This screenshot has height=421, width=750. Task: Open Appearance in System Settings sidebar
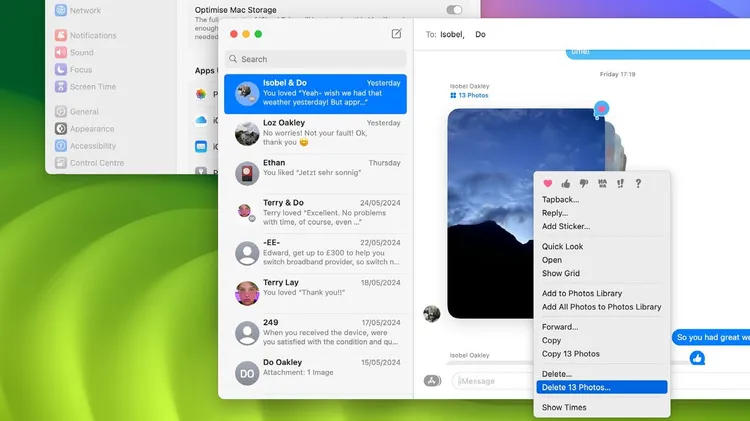coord(85,129)
